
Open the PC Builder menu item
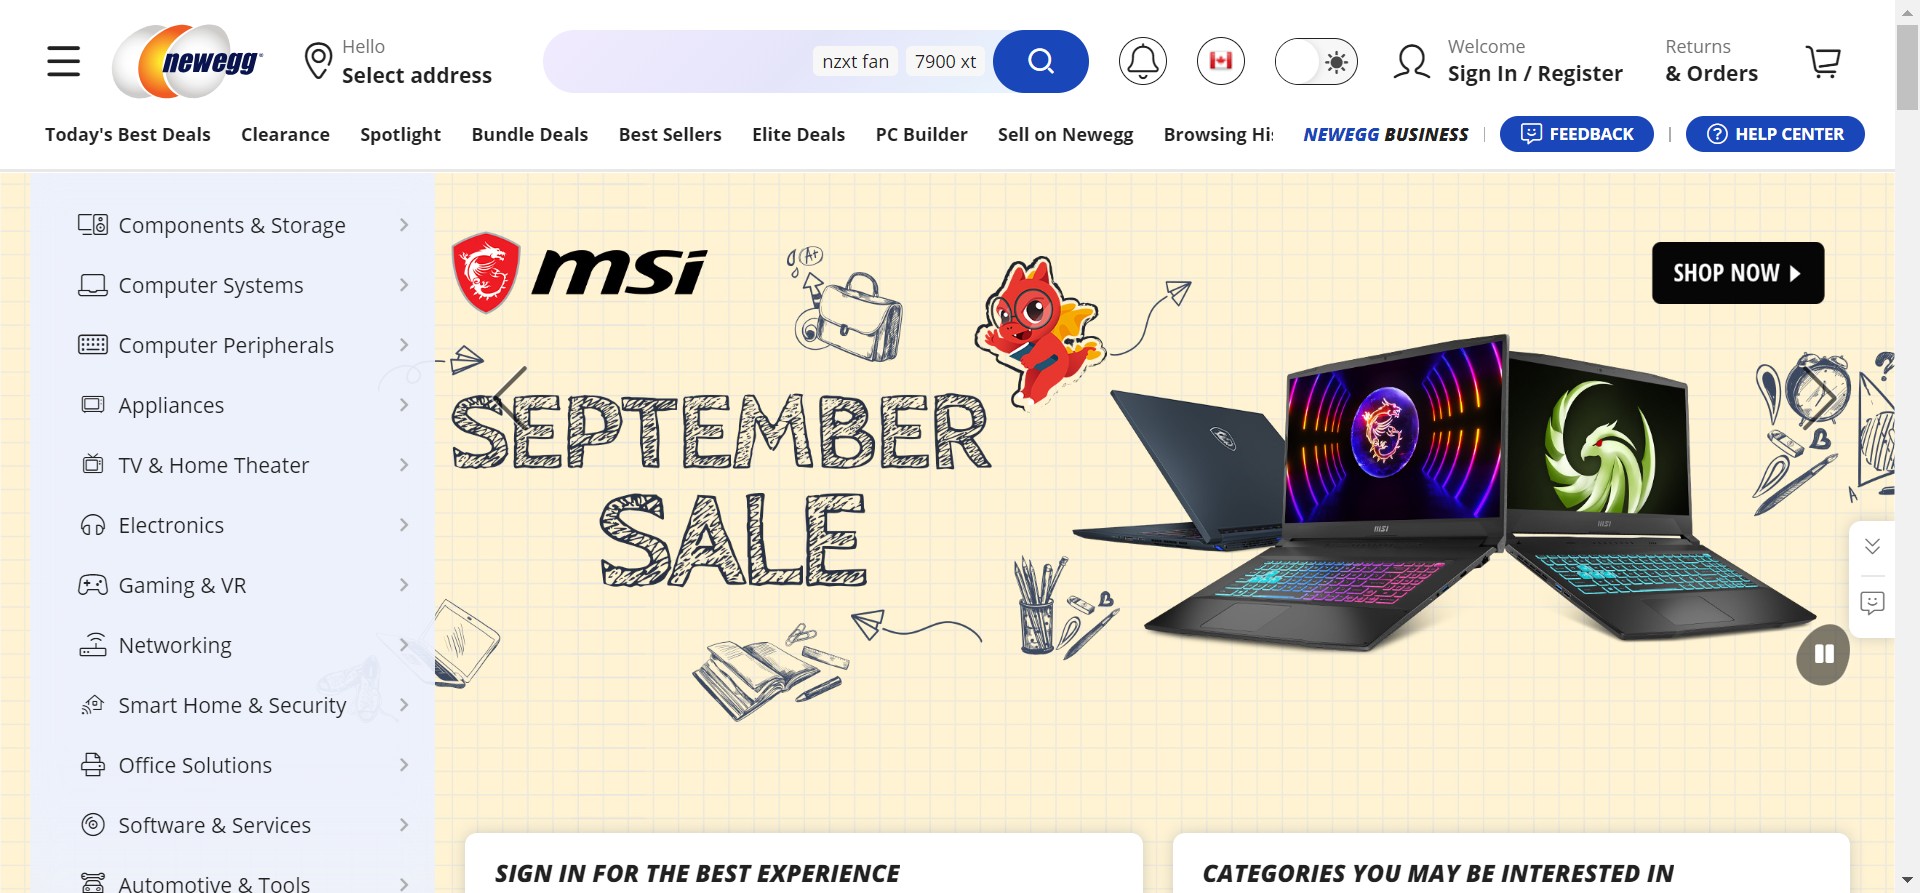(921, 134)
